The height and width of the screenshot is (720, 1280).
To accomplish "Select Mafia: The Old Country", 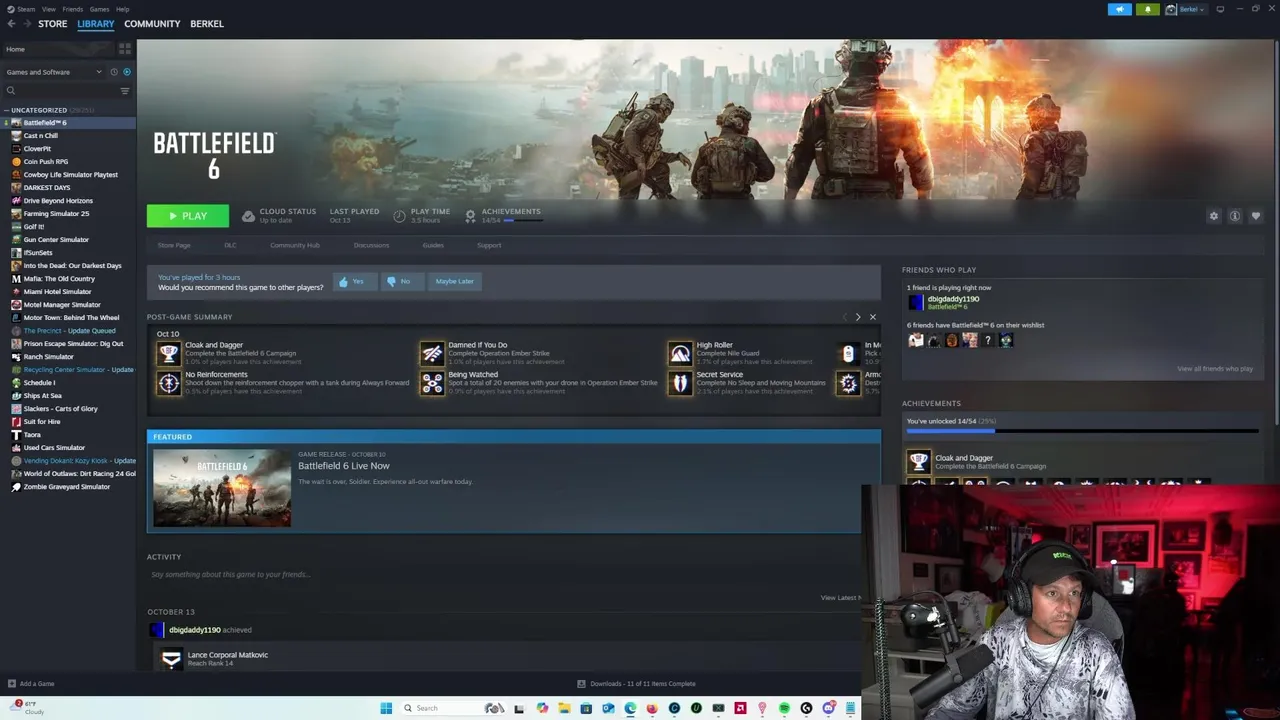I will 59,279.
